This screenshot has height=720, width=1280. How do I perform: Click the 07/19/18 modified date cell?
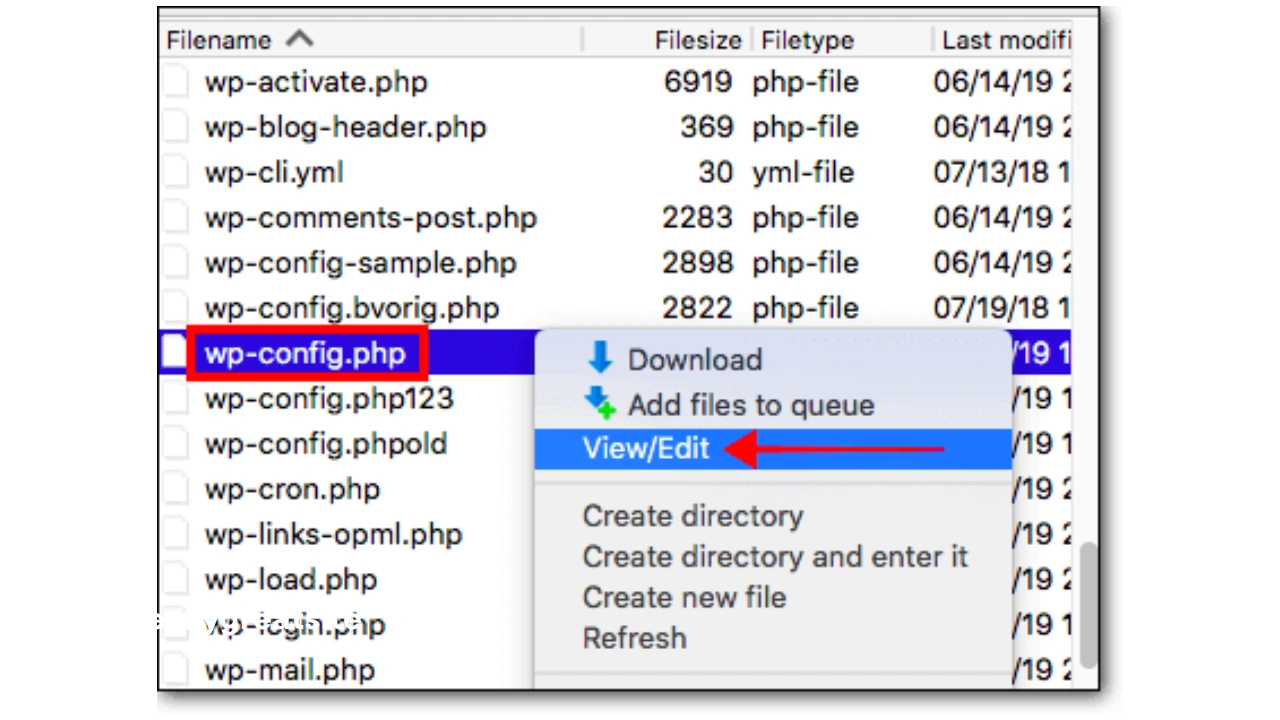(1002, 308)
